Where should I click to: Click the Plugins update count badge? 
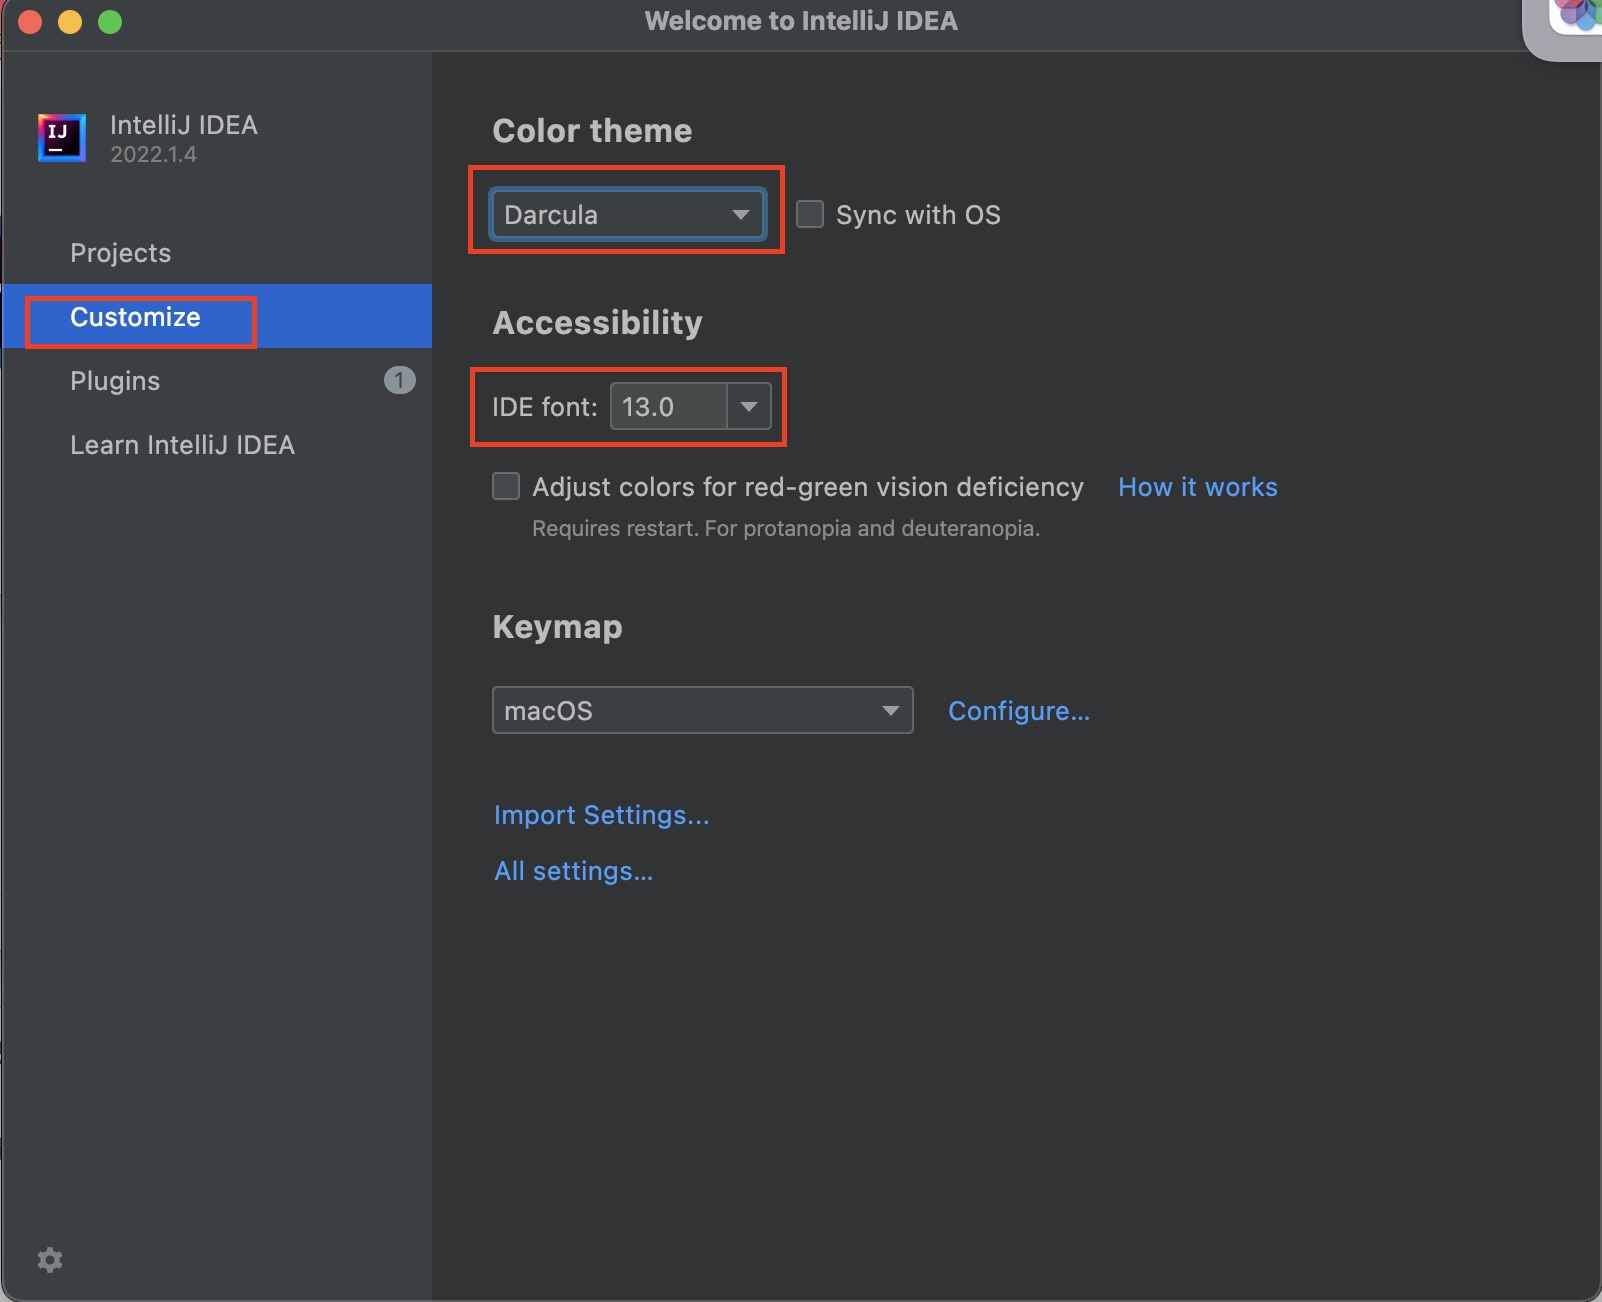[x=399, y=380]
